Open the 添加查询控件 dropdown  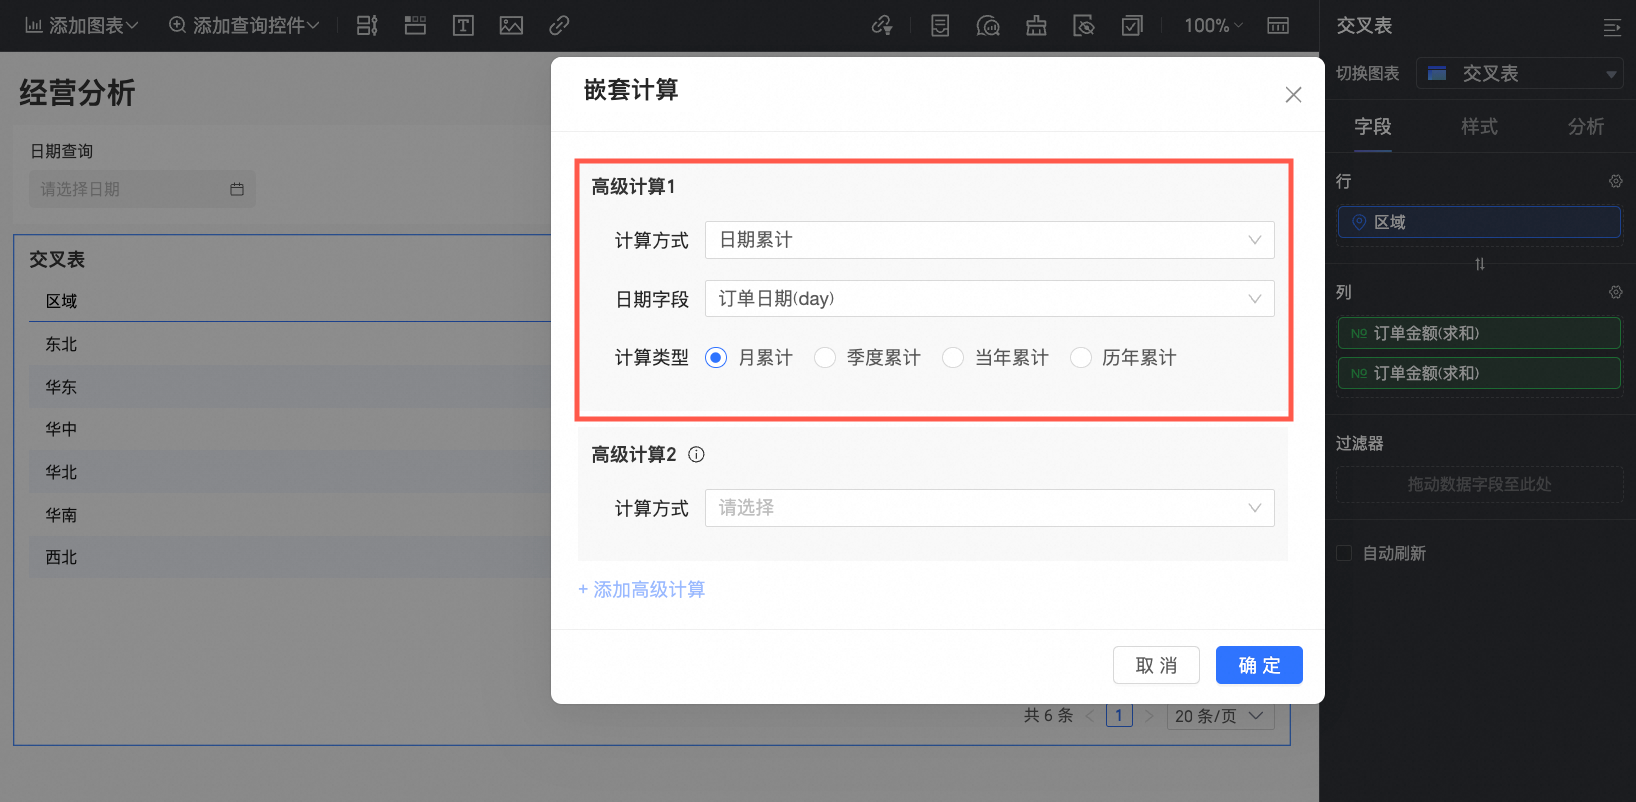pos(244,25)
